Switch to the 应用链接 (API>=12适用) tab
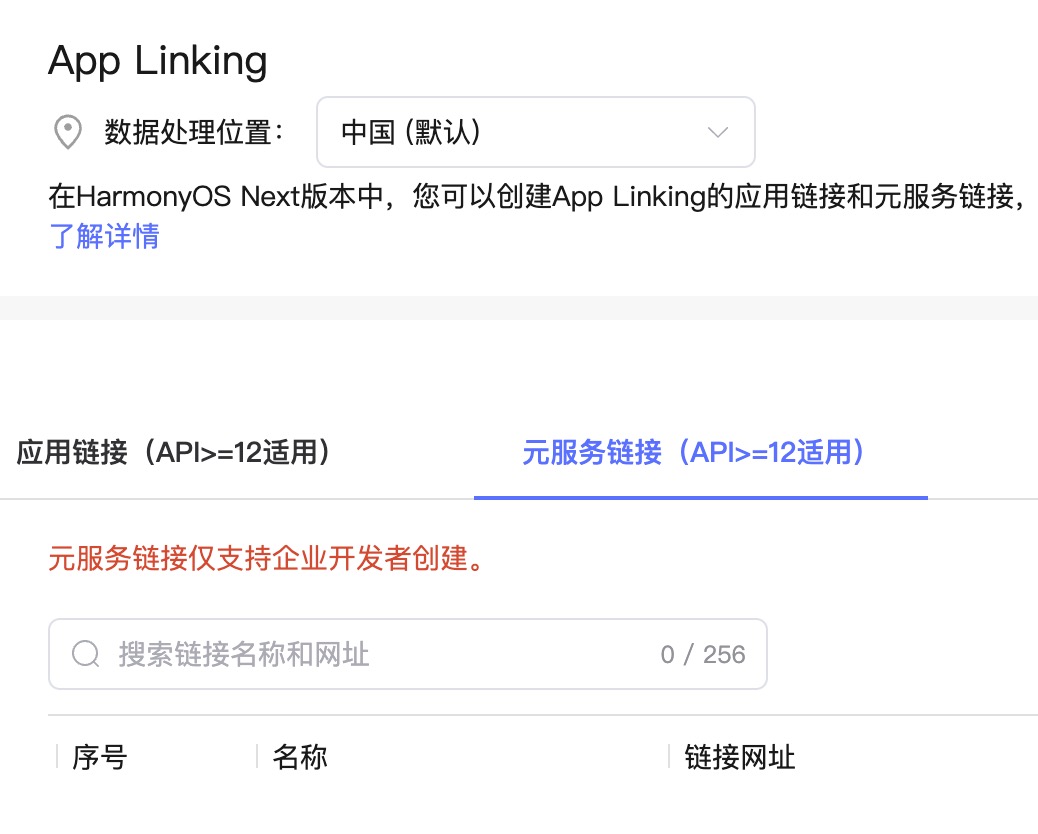Image resolution: width=1038 pixels, height=834 pixels. 173,453
